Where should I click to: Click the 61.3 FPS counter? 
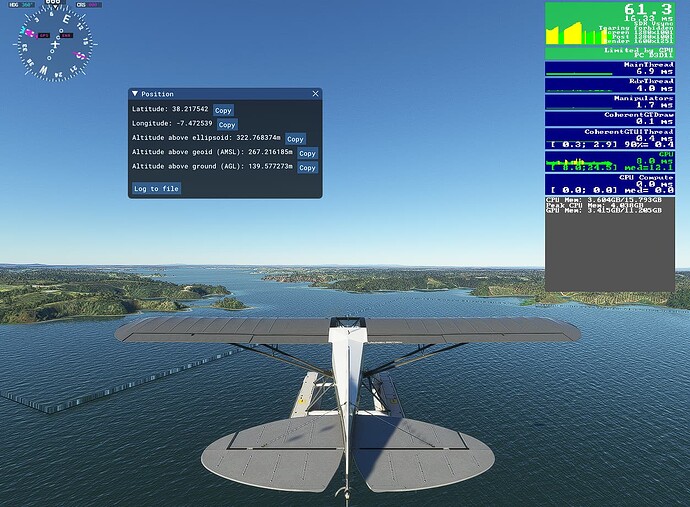tap(647, 9)
